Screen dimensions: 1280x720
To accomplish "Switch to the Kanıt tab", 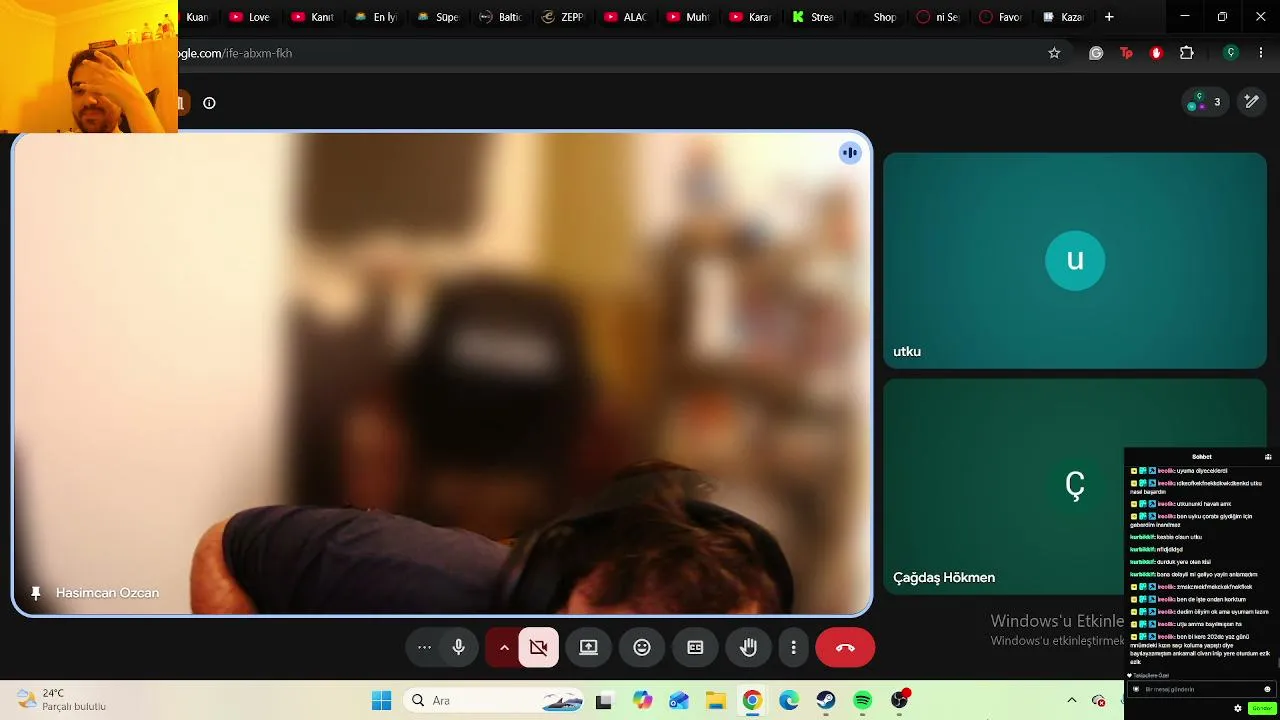I will tap(312, 17).
